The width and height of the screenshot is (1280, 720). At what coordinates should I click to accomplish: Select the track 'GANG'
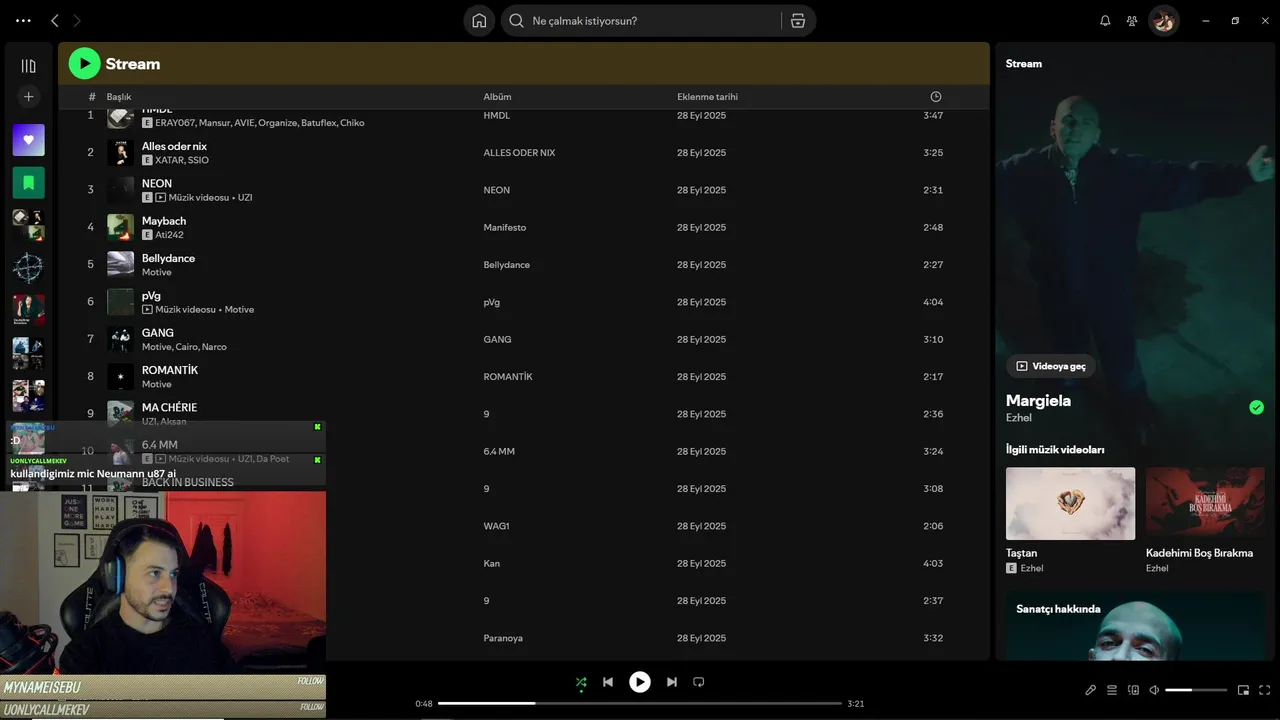[x=158, y=333]
